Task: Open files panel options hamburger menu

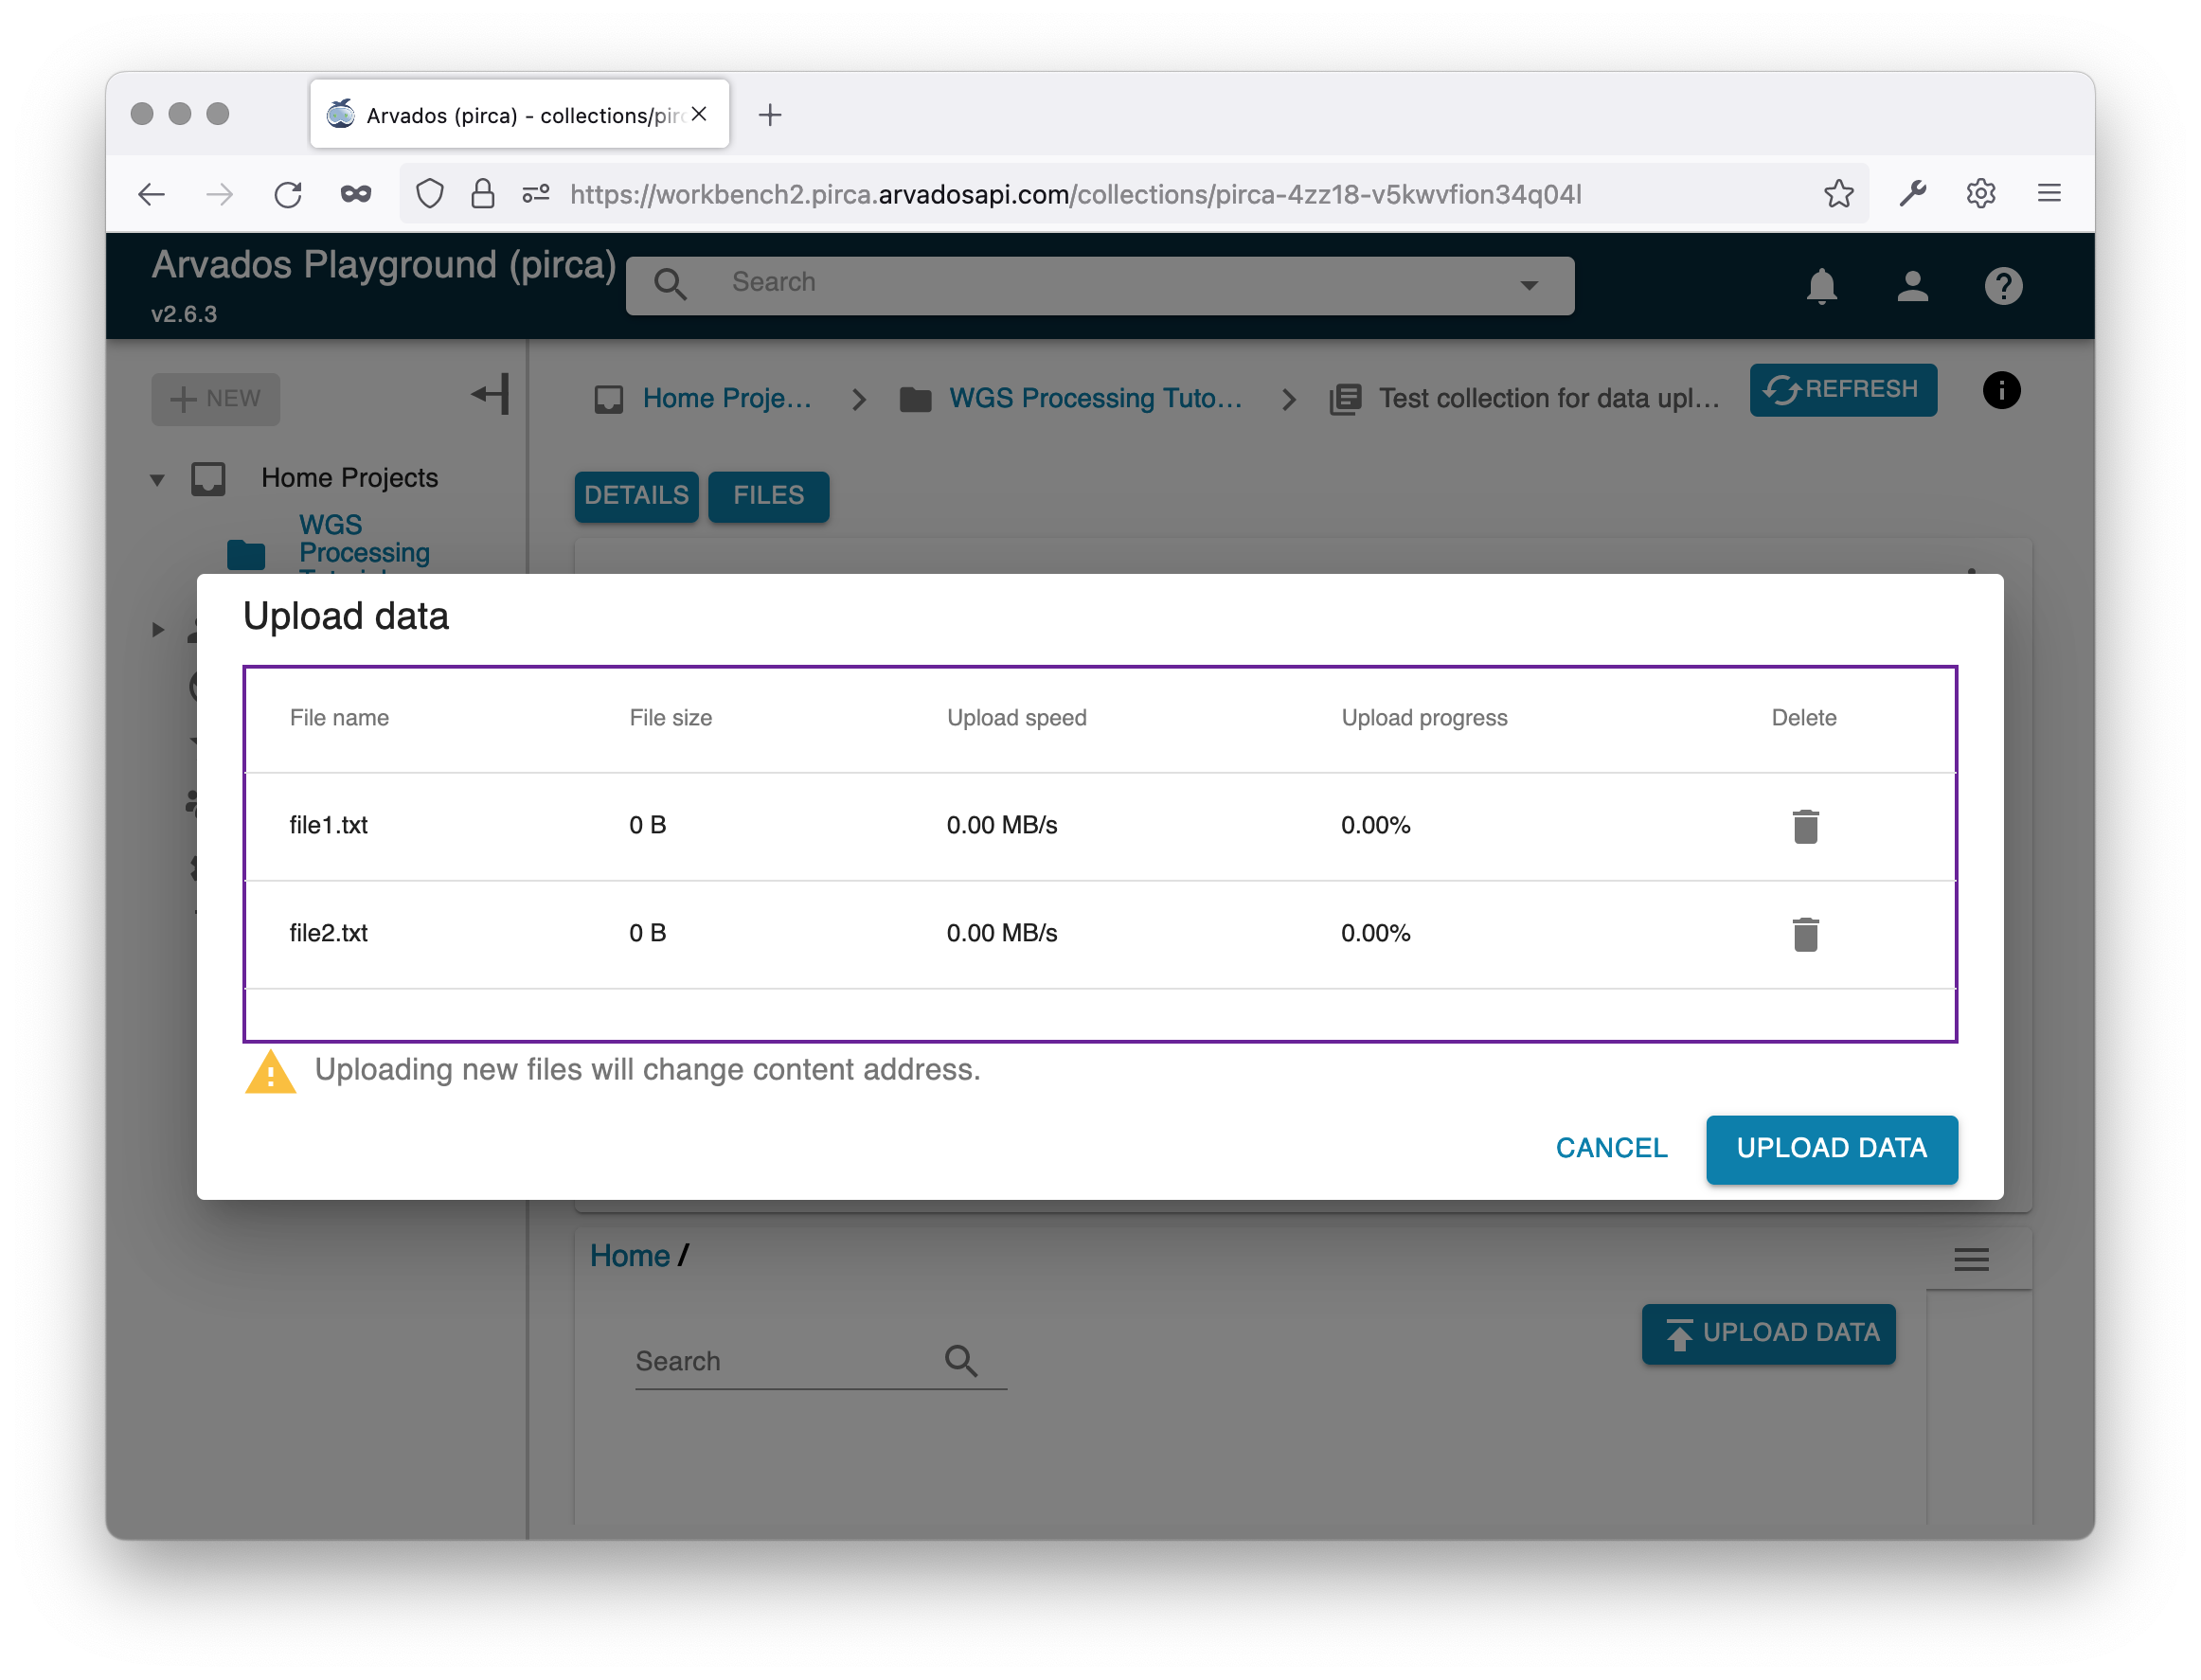Action: [1970, 1259]
